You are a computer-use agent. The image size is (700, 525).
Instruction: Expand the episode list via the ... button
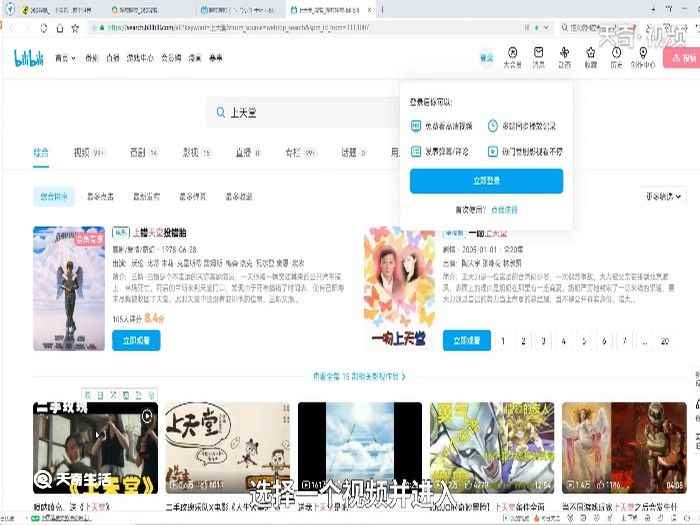pos(644,342)
